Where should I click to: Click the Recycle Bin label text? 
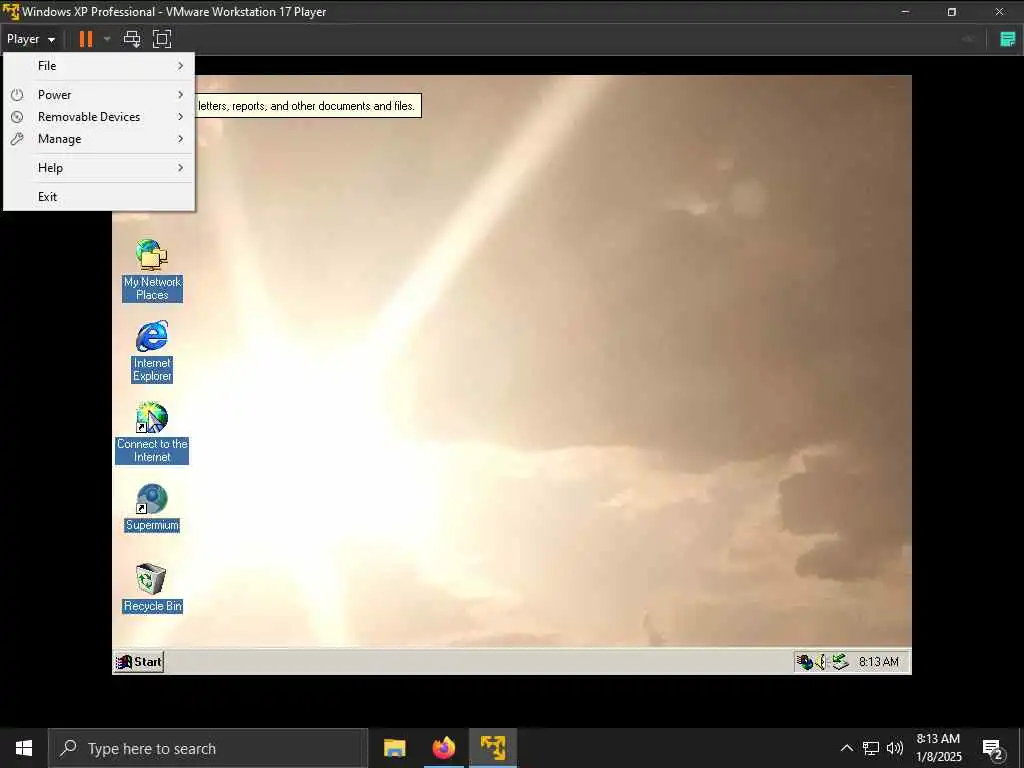(153, 606)
